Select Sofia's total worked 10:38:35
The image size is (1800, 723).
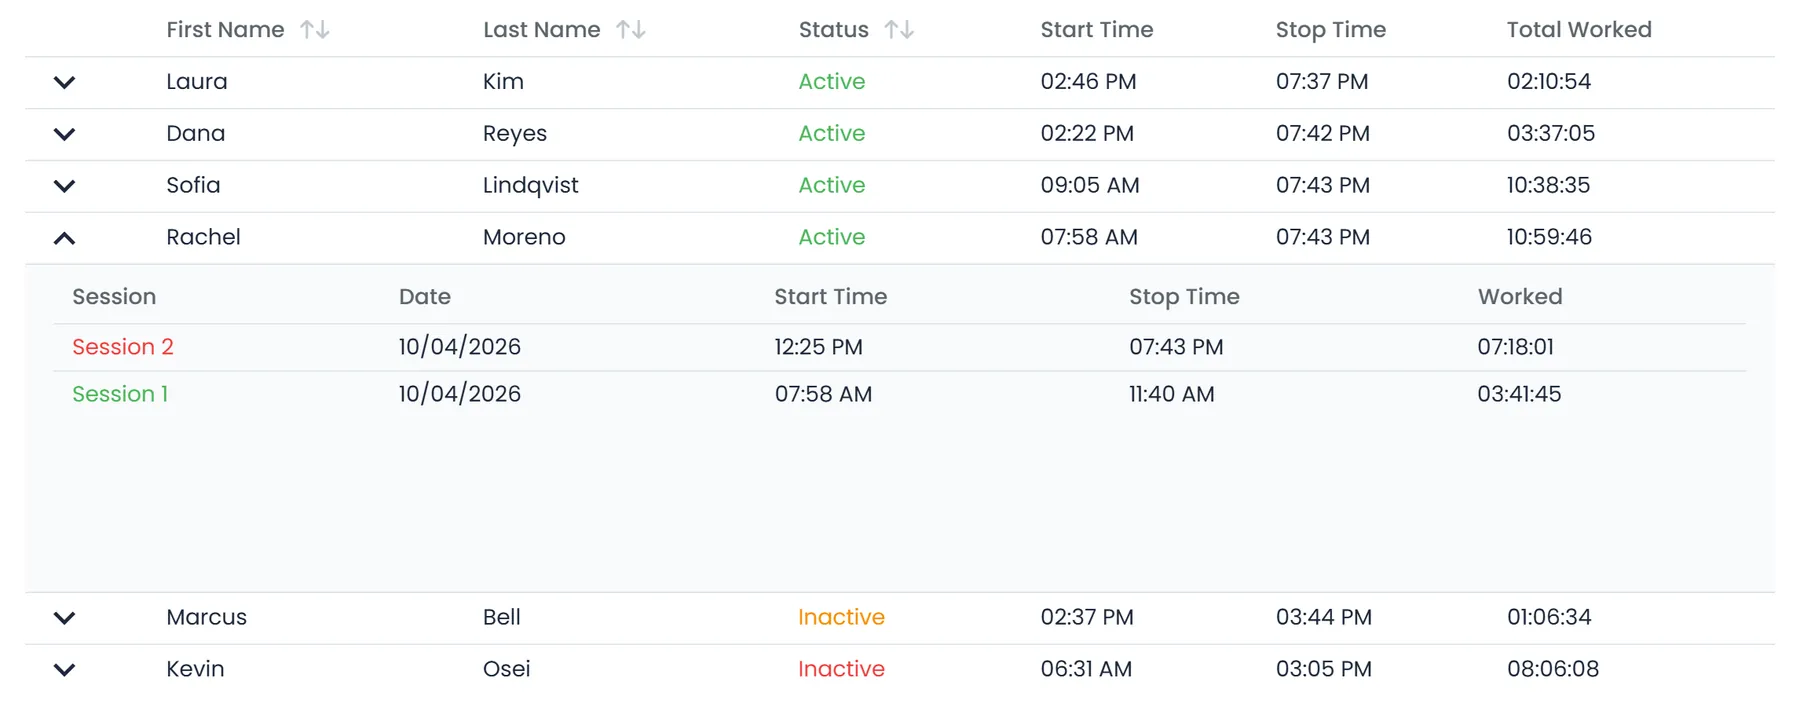point(1549,186)
